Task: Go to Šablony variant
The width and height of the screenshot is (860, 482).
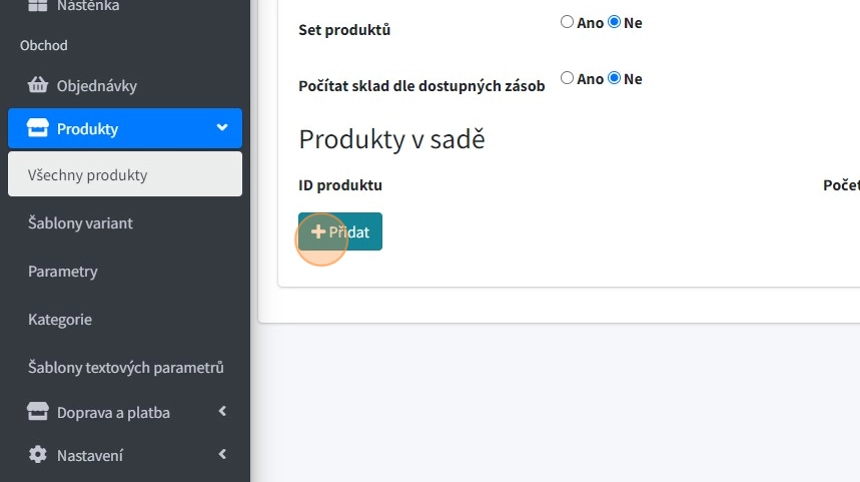Action: coord(80,223)
